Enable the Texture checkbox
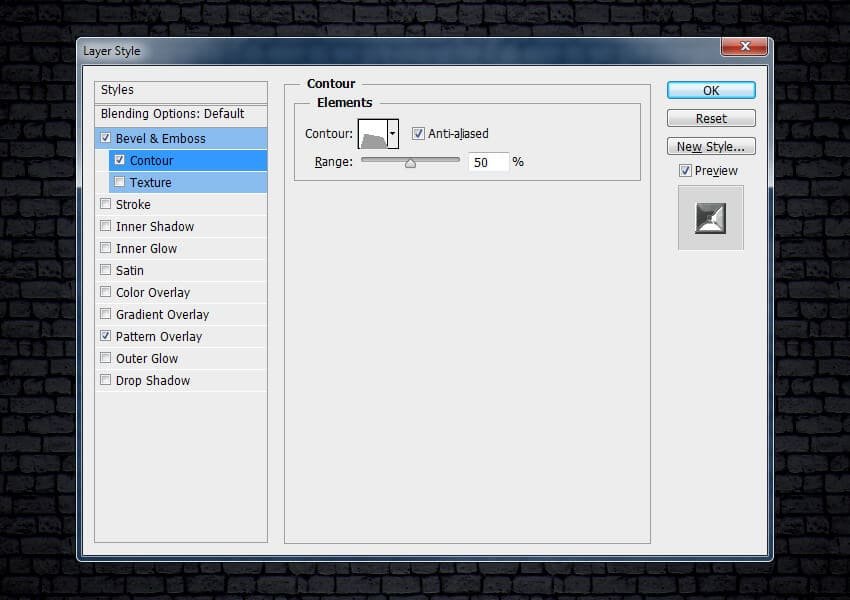The height and width of the screenshot is (600, 850). pos(120,182)
